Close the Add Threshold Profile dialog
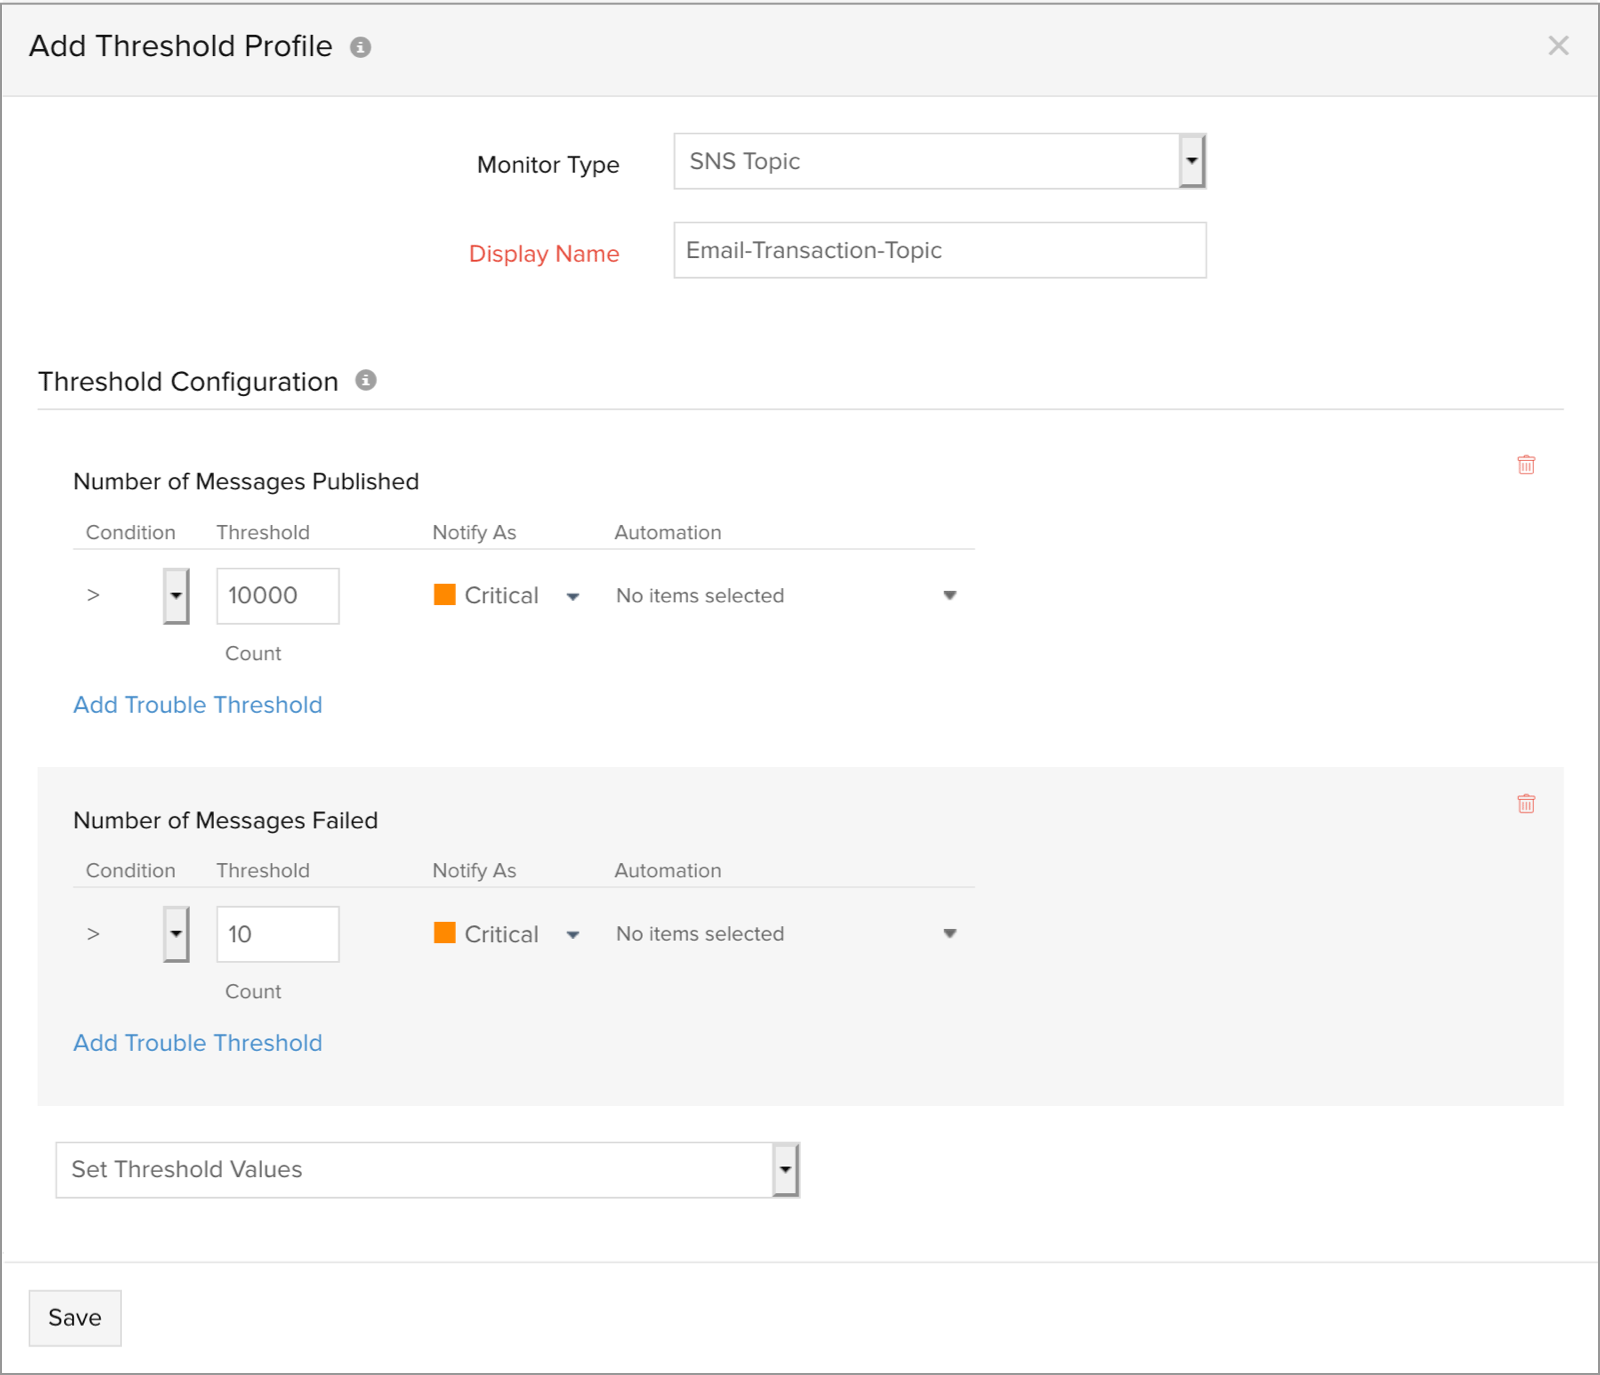 pyautogui.click(x=1557, y=45)
